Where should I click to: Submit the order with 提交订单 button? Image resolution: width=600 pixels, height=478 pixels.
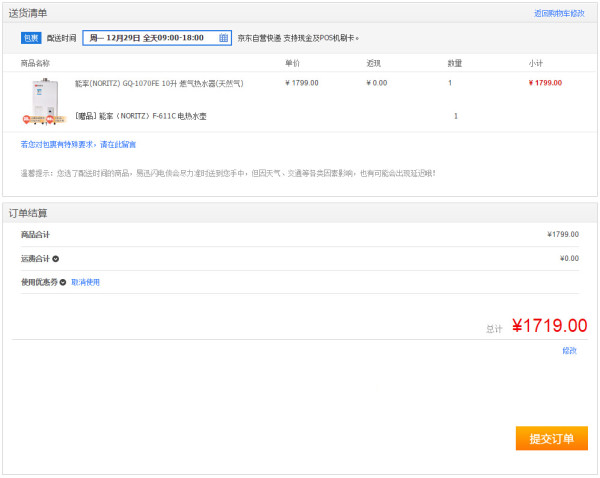551,438
